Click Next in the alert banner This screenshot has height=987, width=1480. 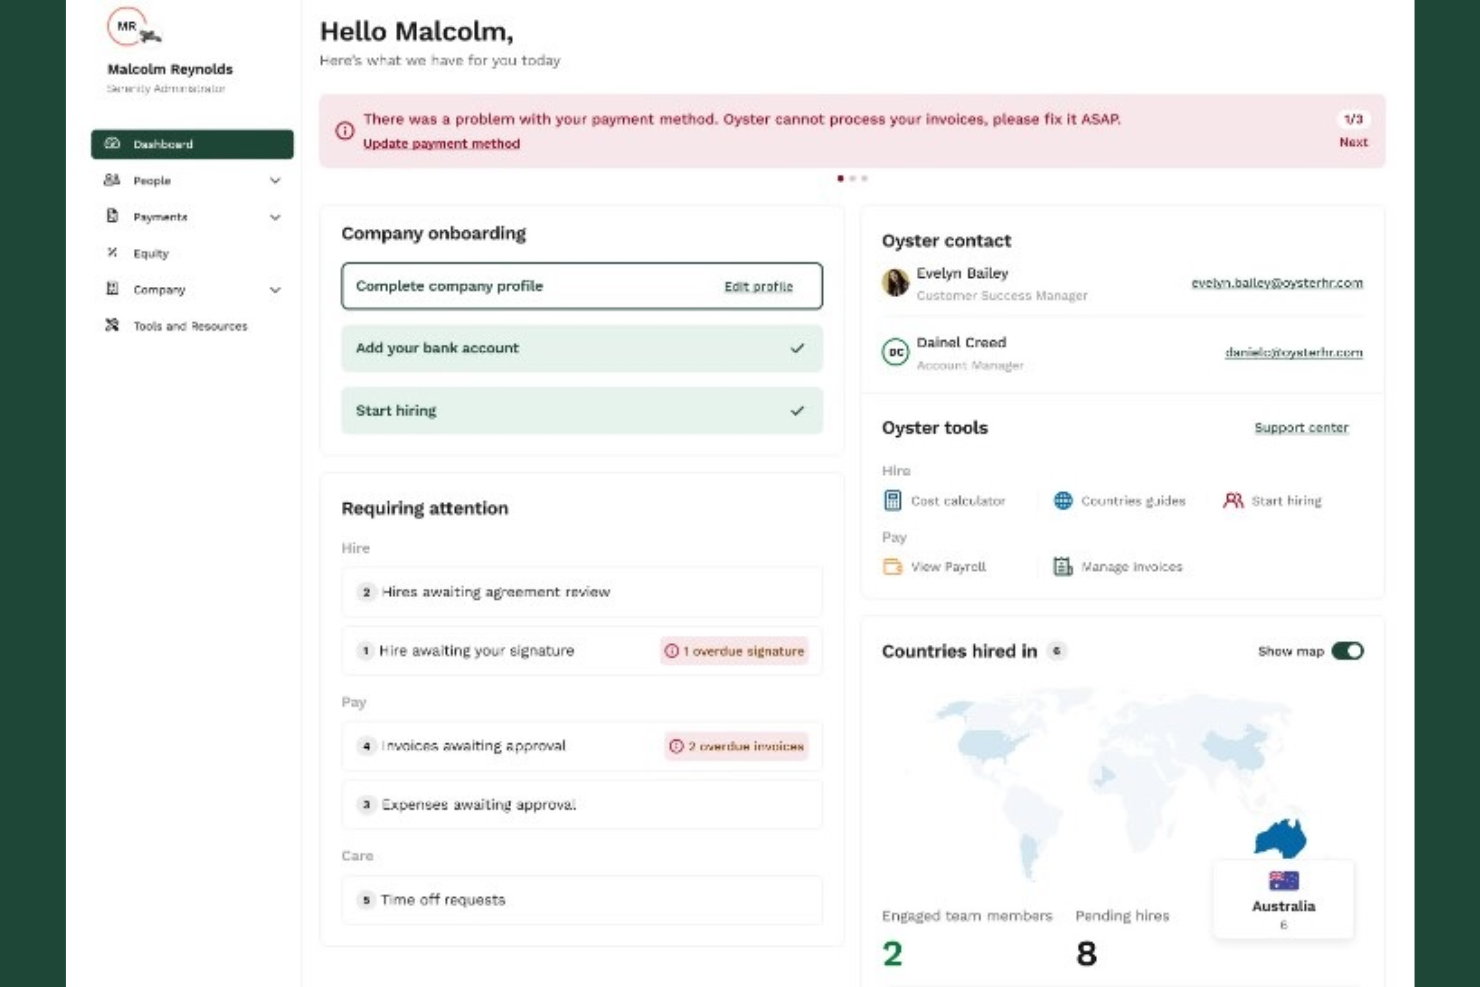pyautogui.click(x=1353, y=142)
